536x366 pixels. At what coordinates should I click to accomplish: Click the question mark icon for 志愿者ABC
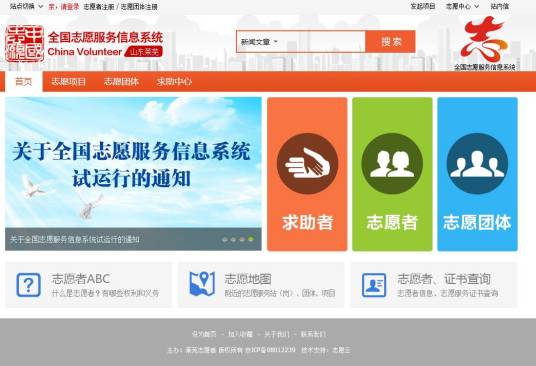point(29,285)
